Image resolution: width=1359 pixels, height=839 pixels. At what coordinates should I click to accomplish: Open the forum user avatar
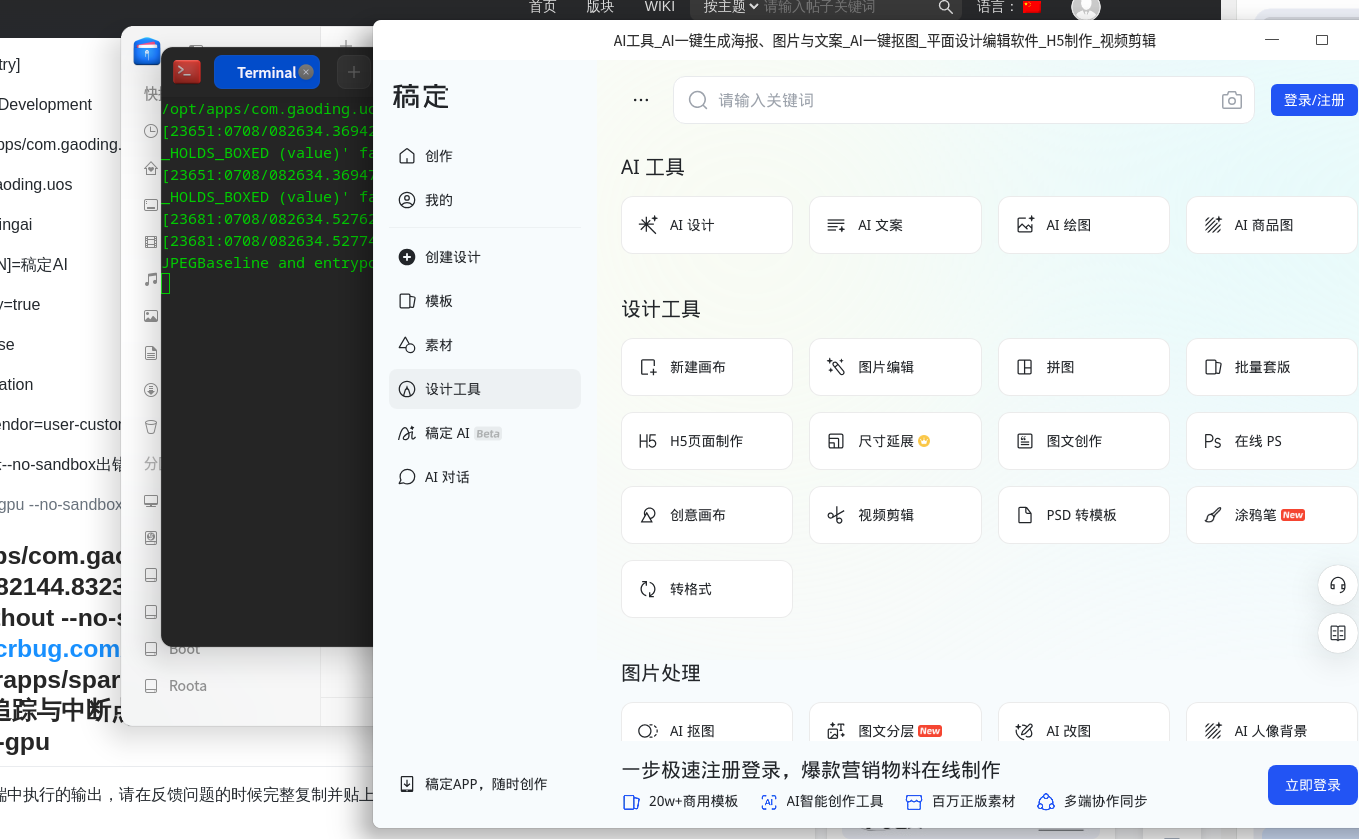pos(1086,8)
